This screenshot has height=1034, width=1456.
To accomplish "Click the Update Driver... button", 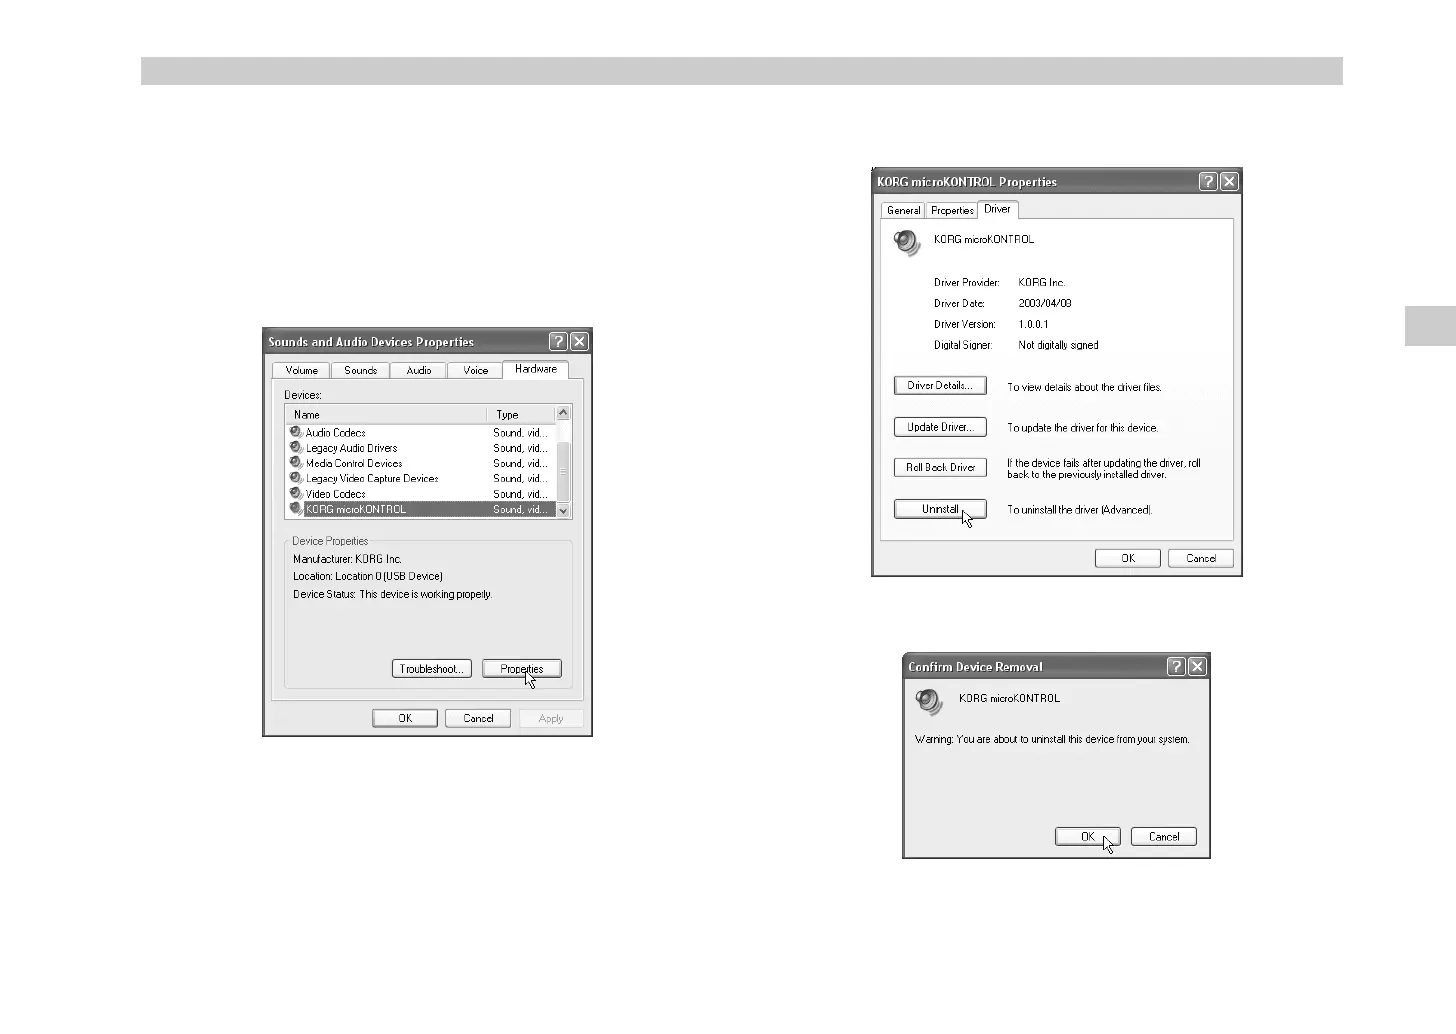I will click(940, 427).
